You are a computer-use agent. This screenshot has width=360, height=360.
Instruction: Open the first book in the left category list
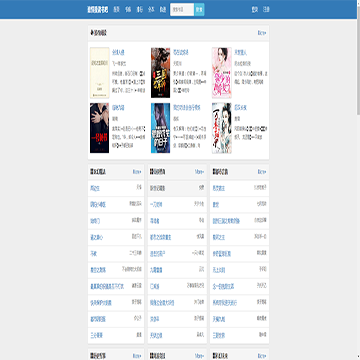(95, 189)
